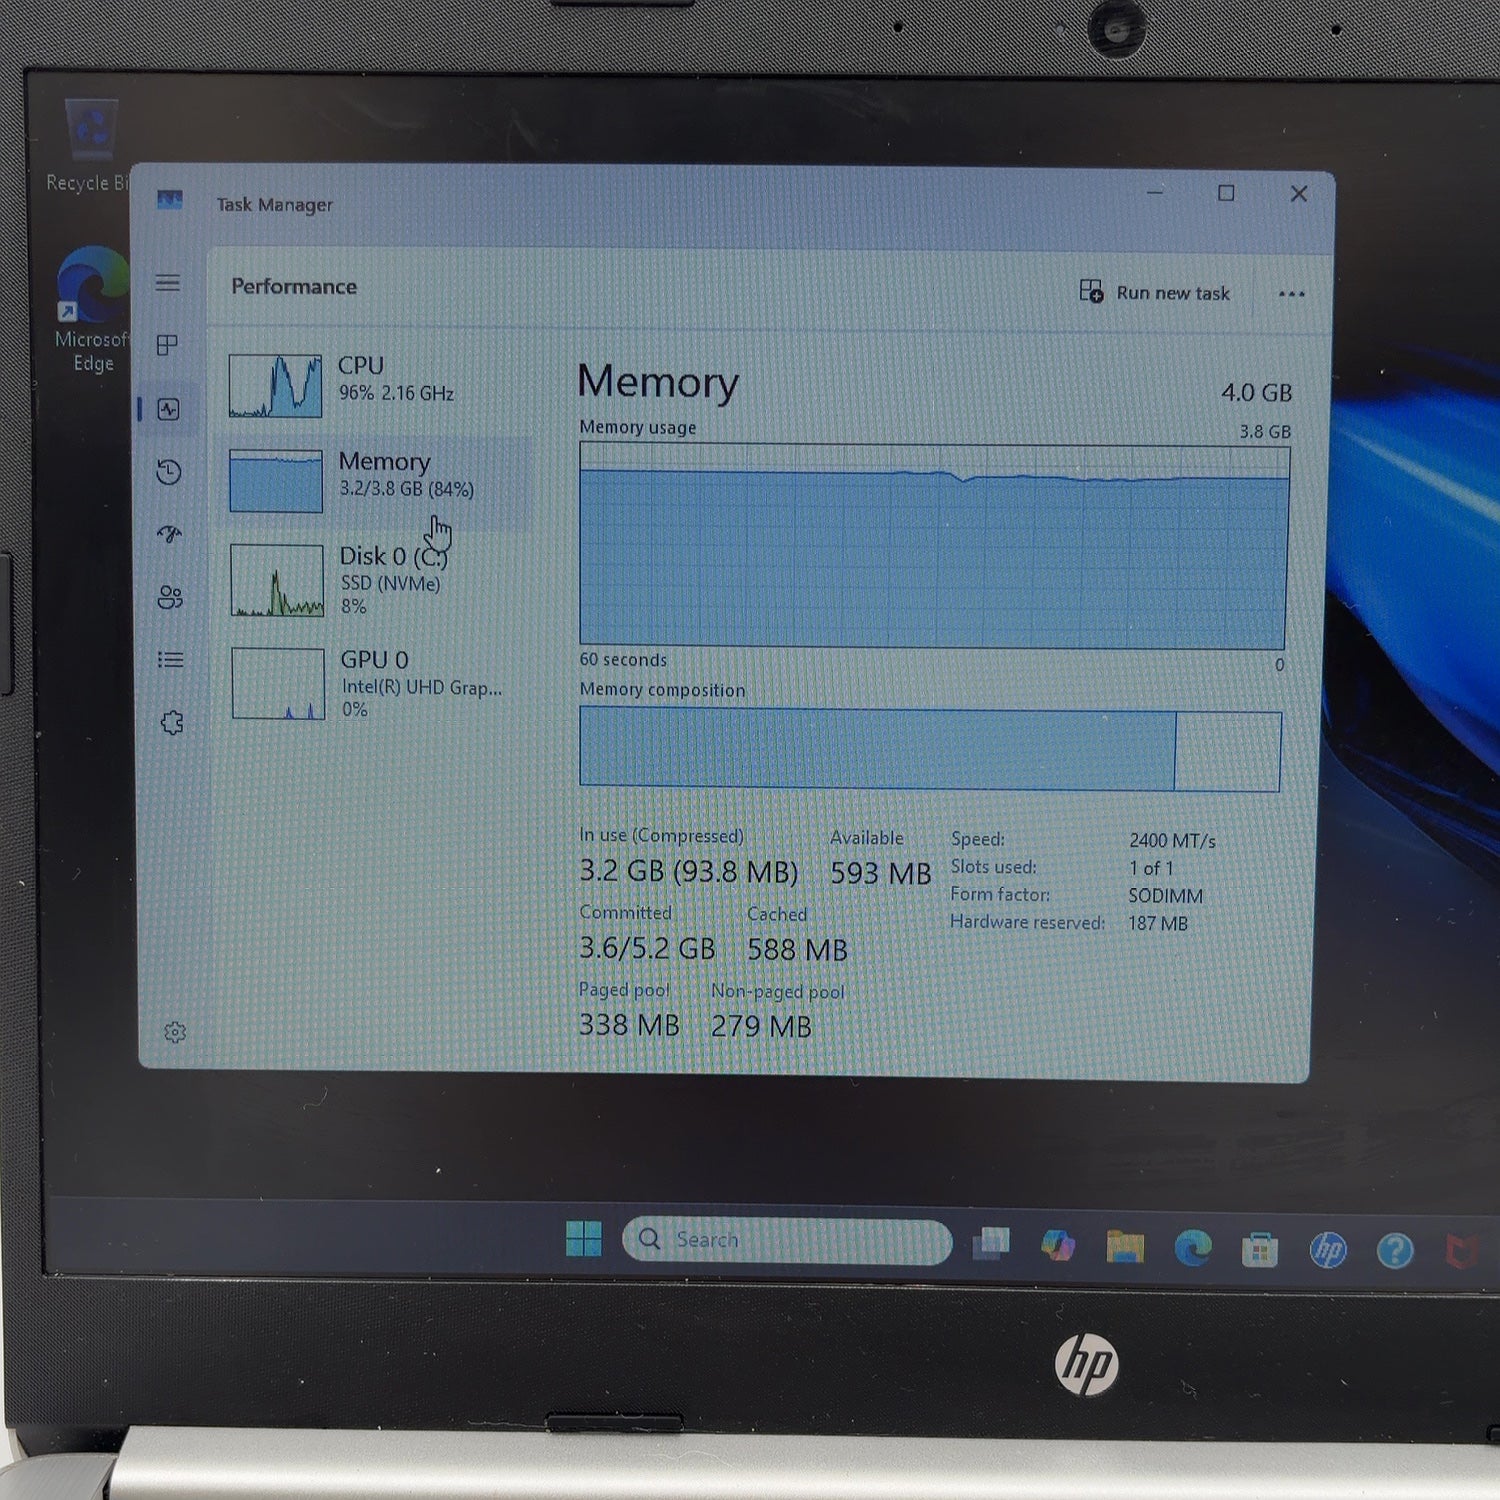This screenshot has width=1500, height=1500.
Task: Click the Memory composition bar
Action: click(x=930, y=750)
